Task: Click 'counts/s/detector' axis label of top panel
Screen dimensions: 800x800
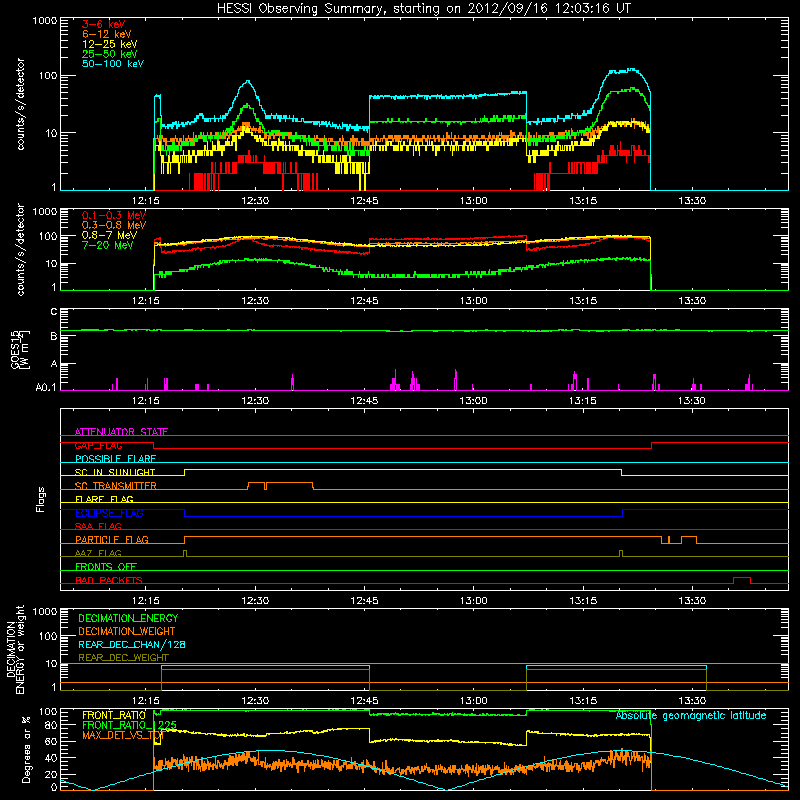Action: pos(20,104)
